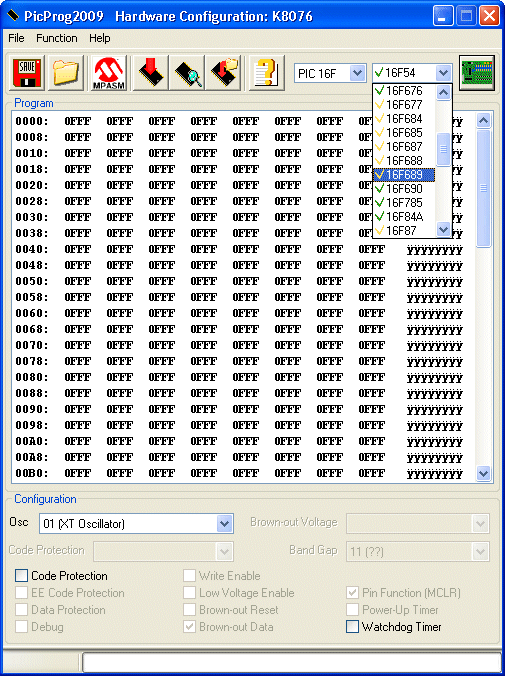This screenshot has height=676, width=505.
Task: Select 16F685 in device list
Action: point(404,133)
